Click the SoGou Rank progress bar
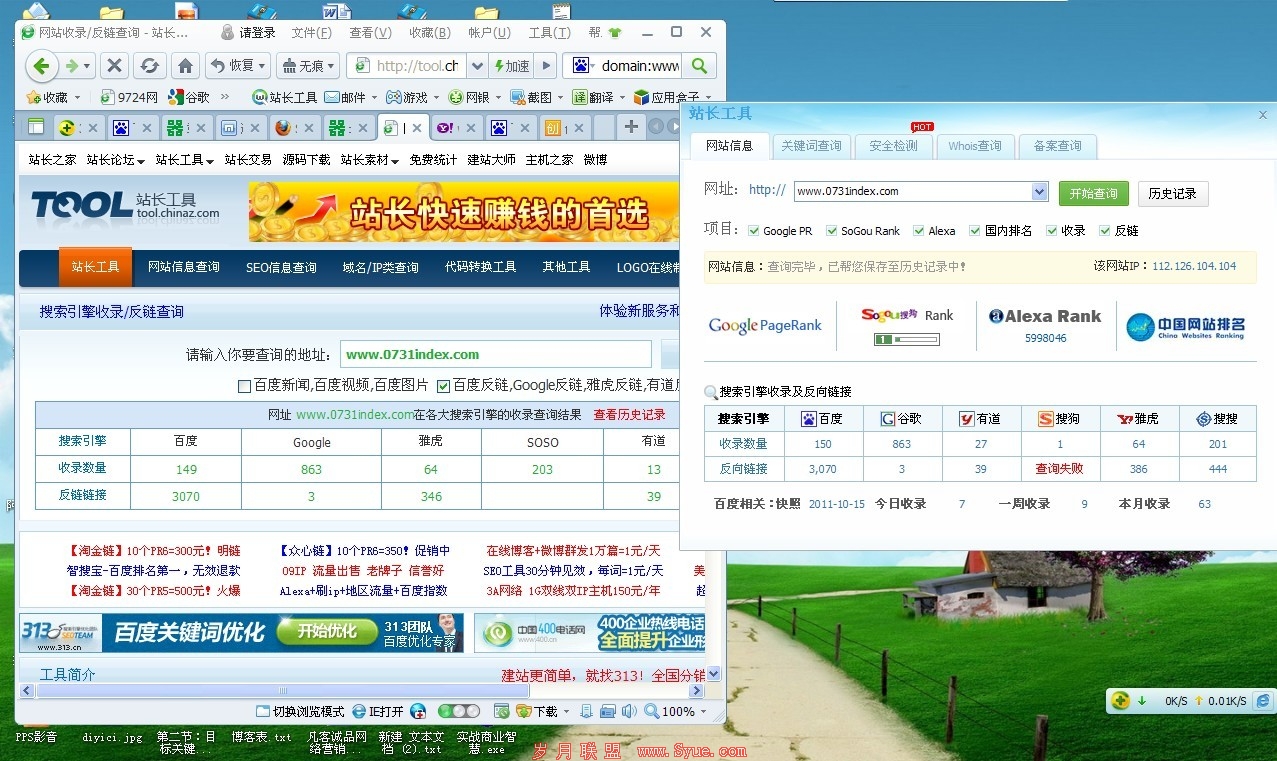This screenshot has width=1277, height=761. click(905, 339)
